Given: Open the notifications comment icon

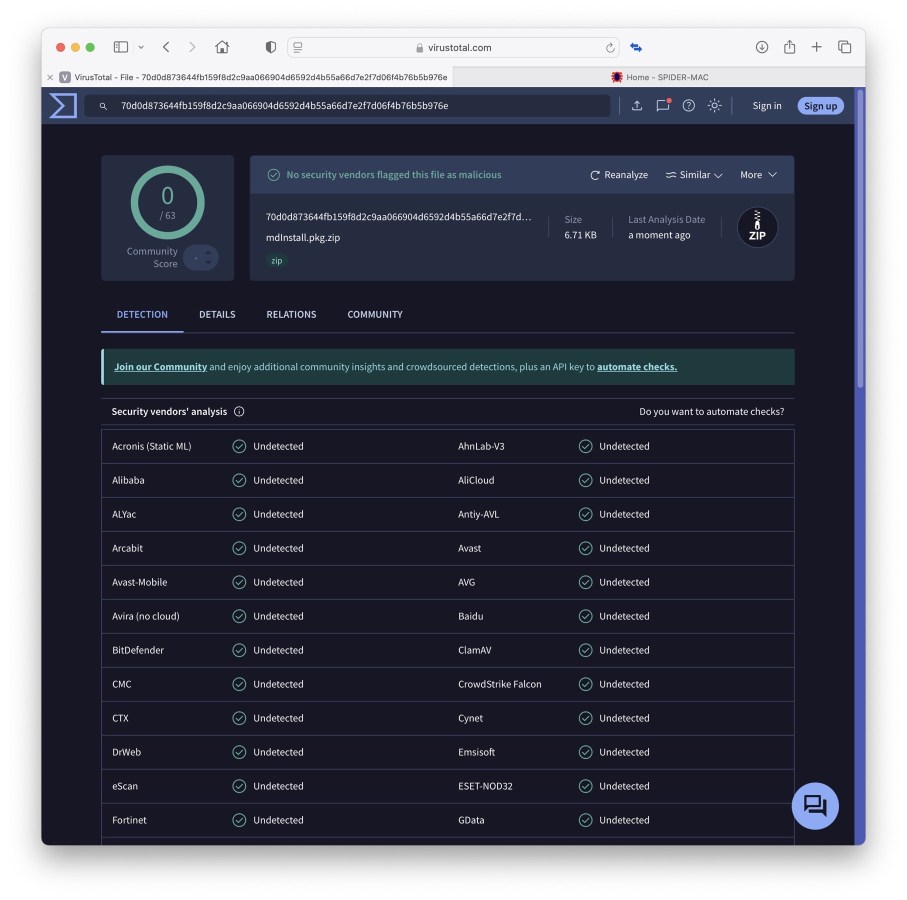Looking at the screenshot, I should pyautogui.click(x=663, y=105).
